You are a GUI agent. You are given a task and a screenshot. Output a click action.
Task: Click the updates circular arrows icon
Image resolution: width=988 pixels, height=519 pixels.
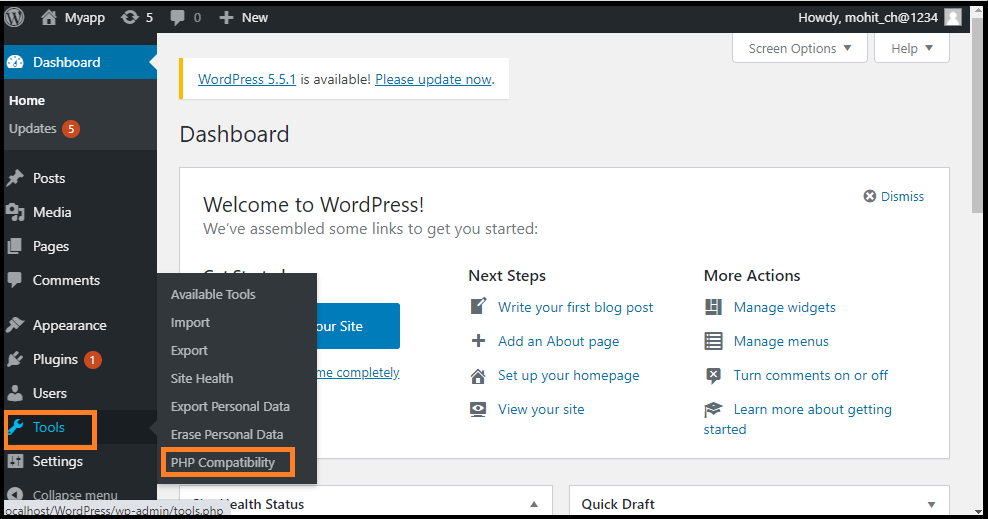click(130, 17)
